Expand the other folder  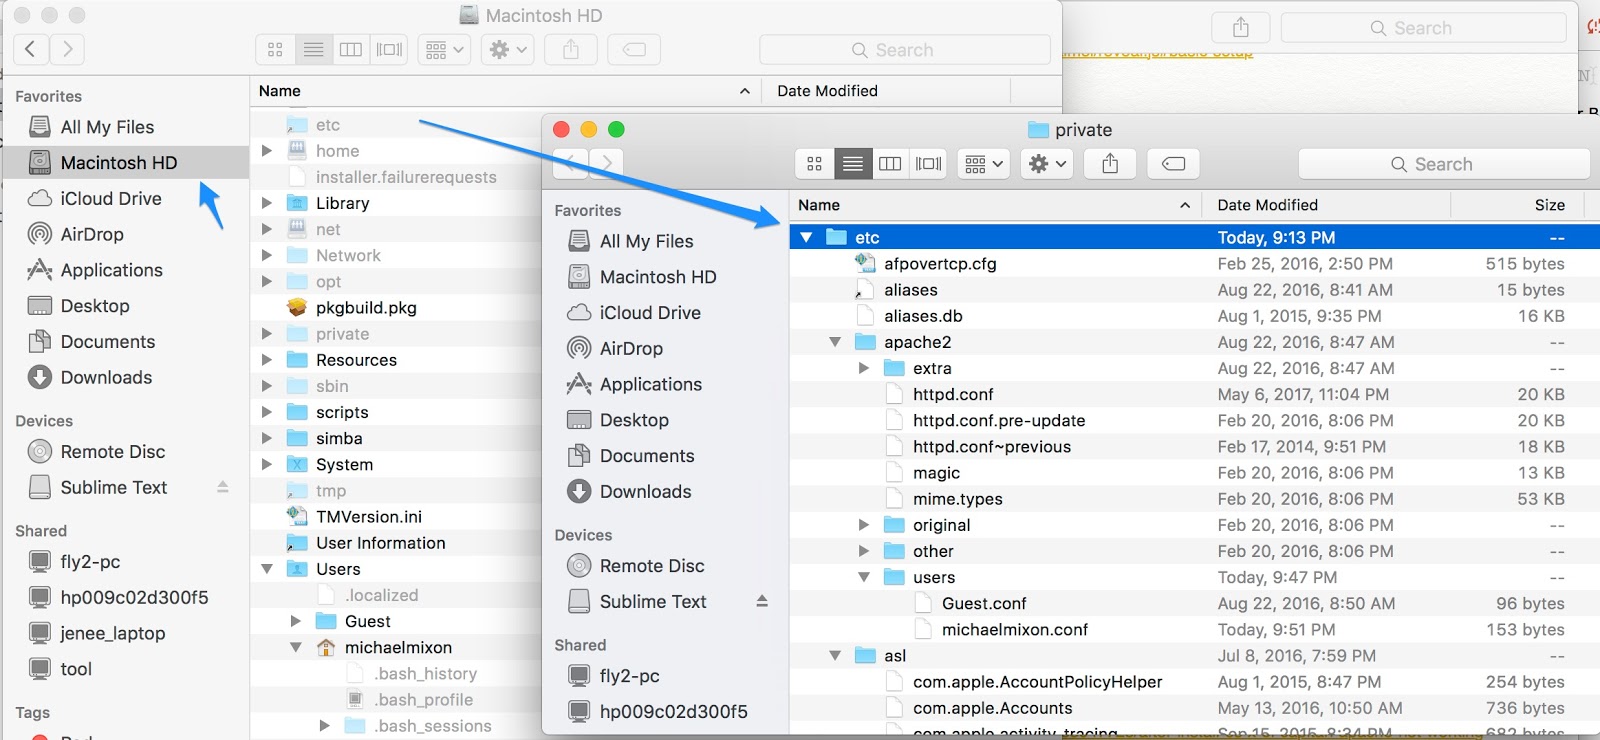point(864,551)
